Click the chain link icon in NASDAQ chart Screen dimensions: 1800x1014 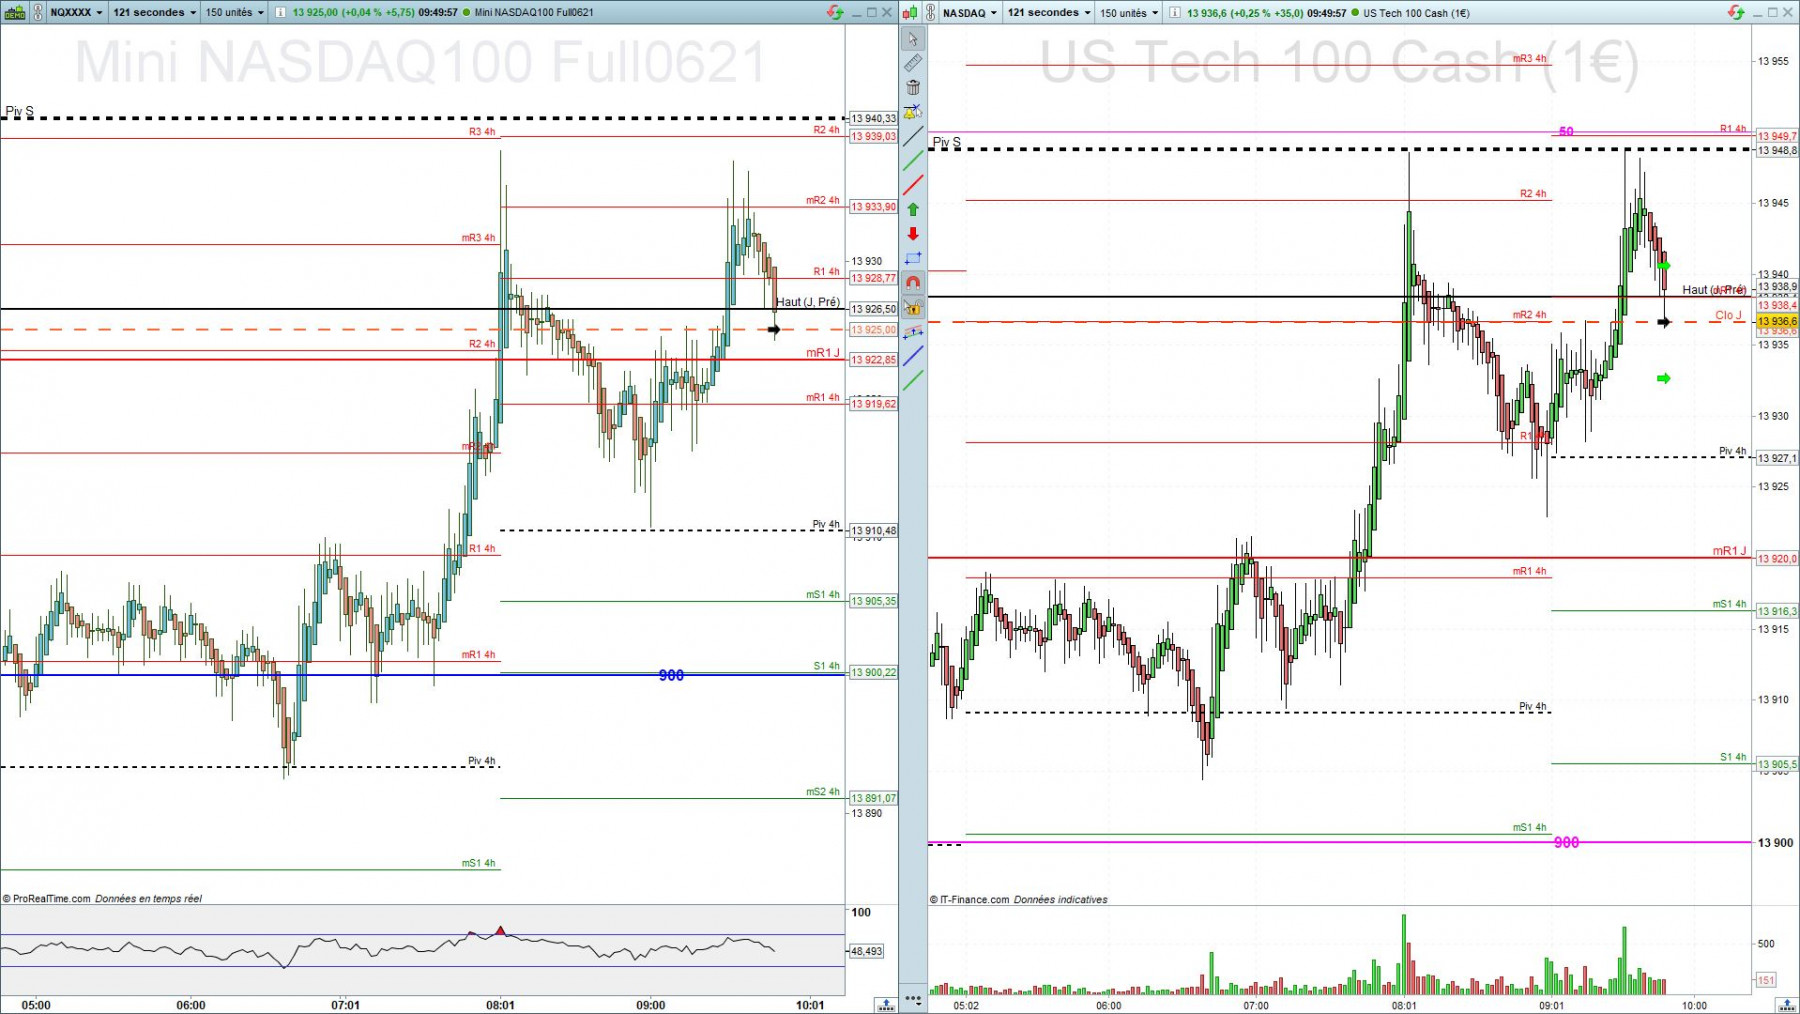(931, 13)
